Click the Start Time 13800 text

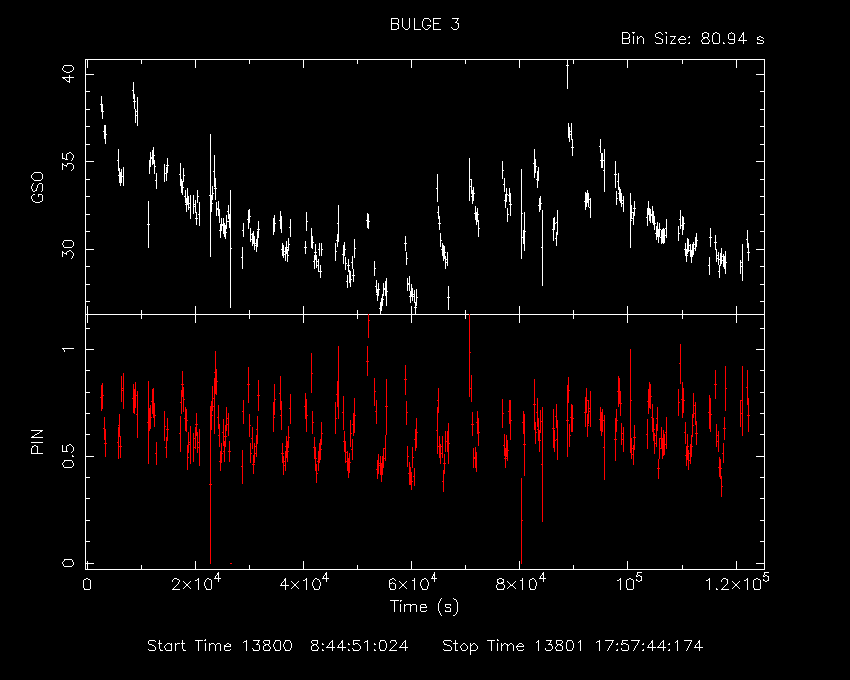point(220,646)
